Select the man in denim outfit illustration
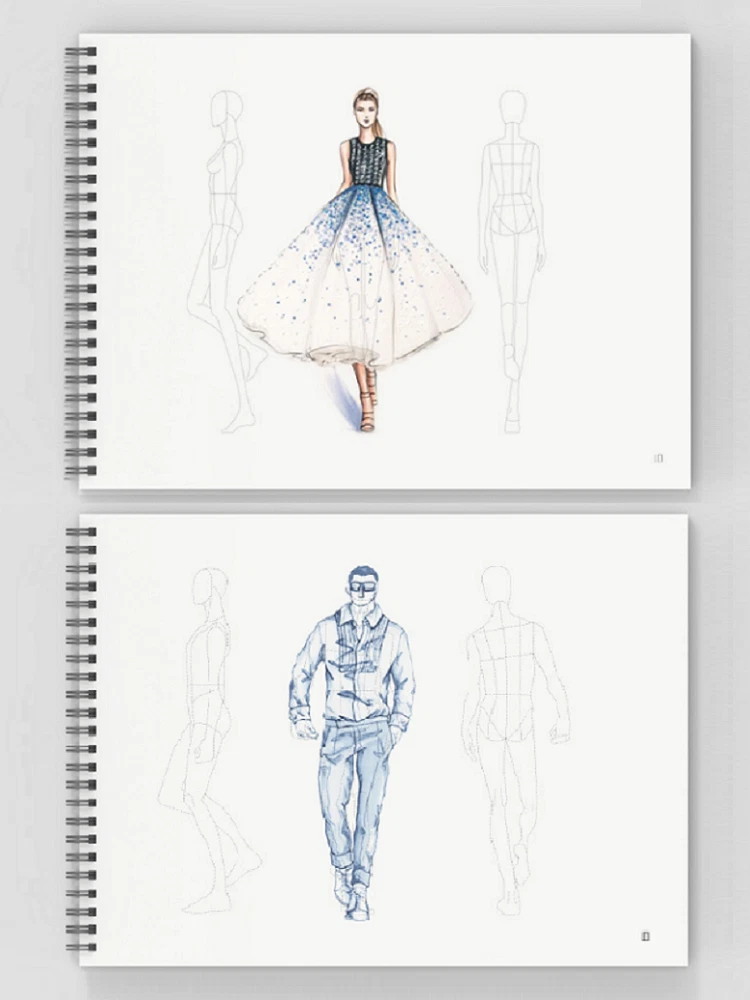 click(x=352, y=742)
